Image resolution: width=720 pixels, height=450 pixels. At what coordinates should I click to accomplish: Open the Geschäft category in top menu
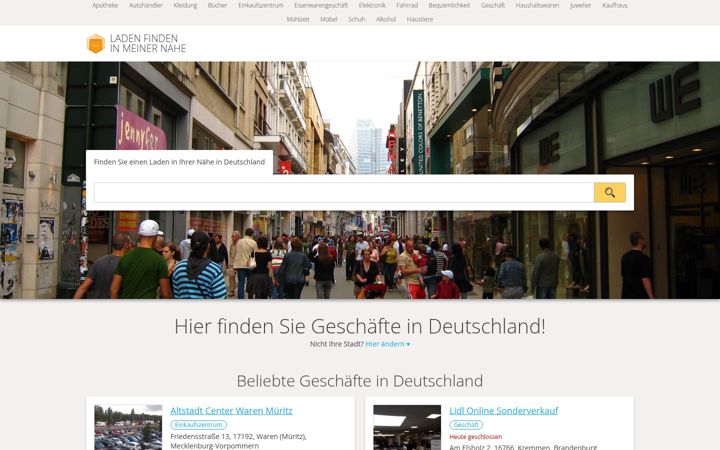[x=493, y=6]
